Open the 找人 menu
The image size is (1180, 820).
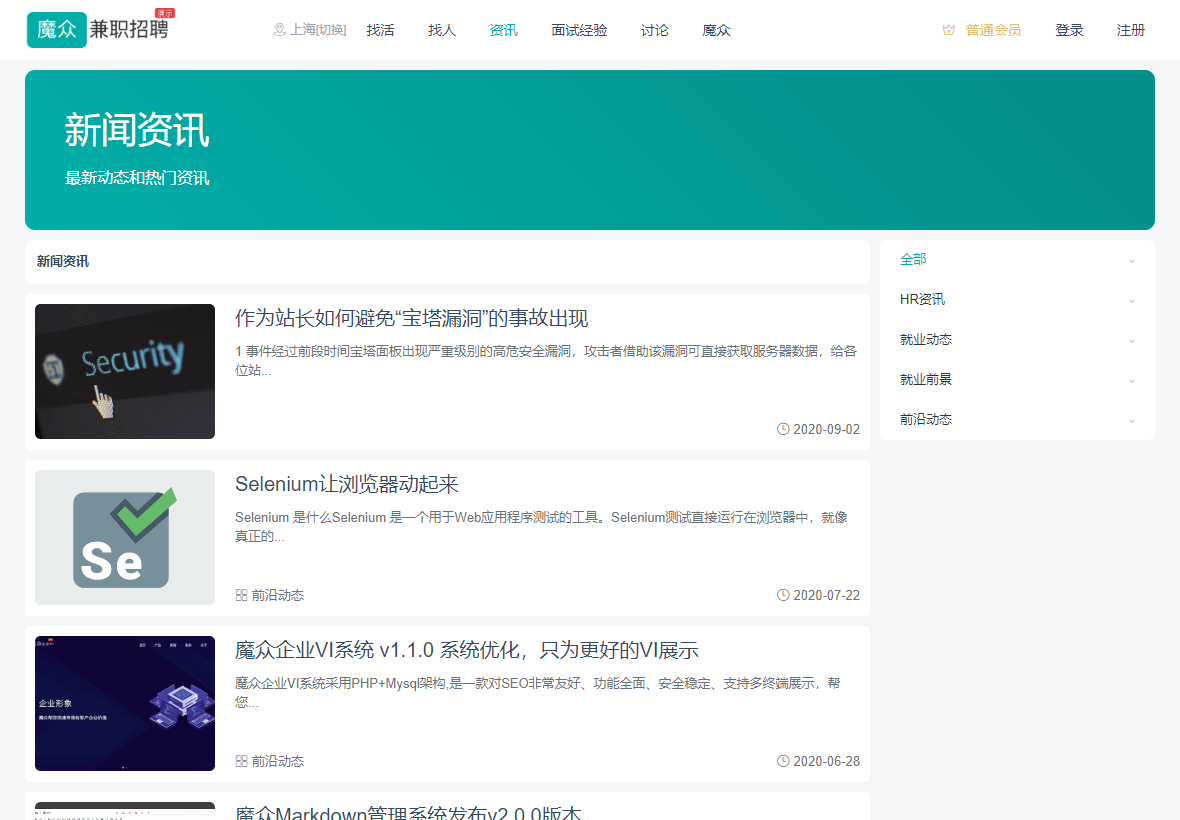point(442,30)
